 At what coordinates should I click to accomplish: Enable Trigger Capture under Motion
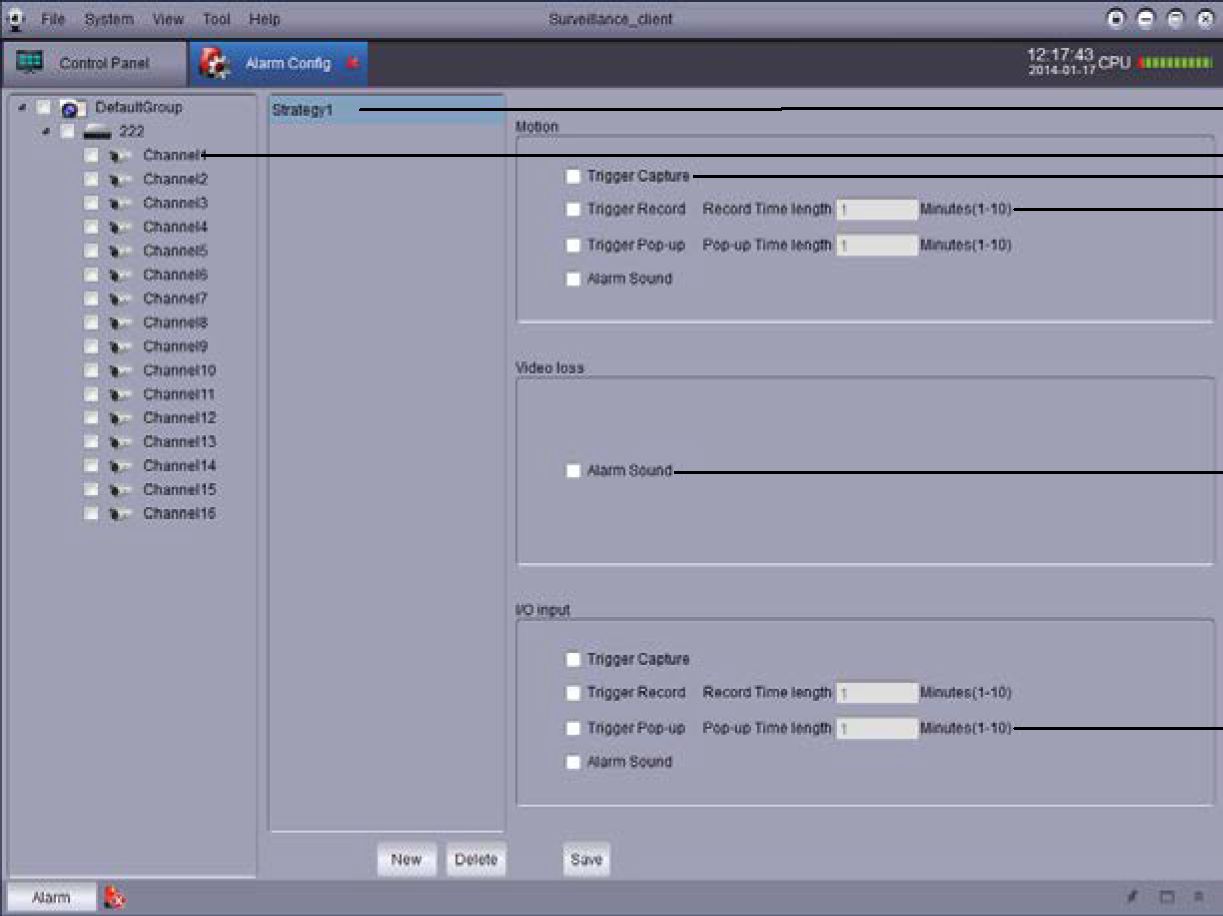pyautogui.click(x=573, y=176)
